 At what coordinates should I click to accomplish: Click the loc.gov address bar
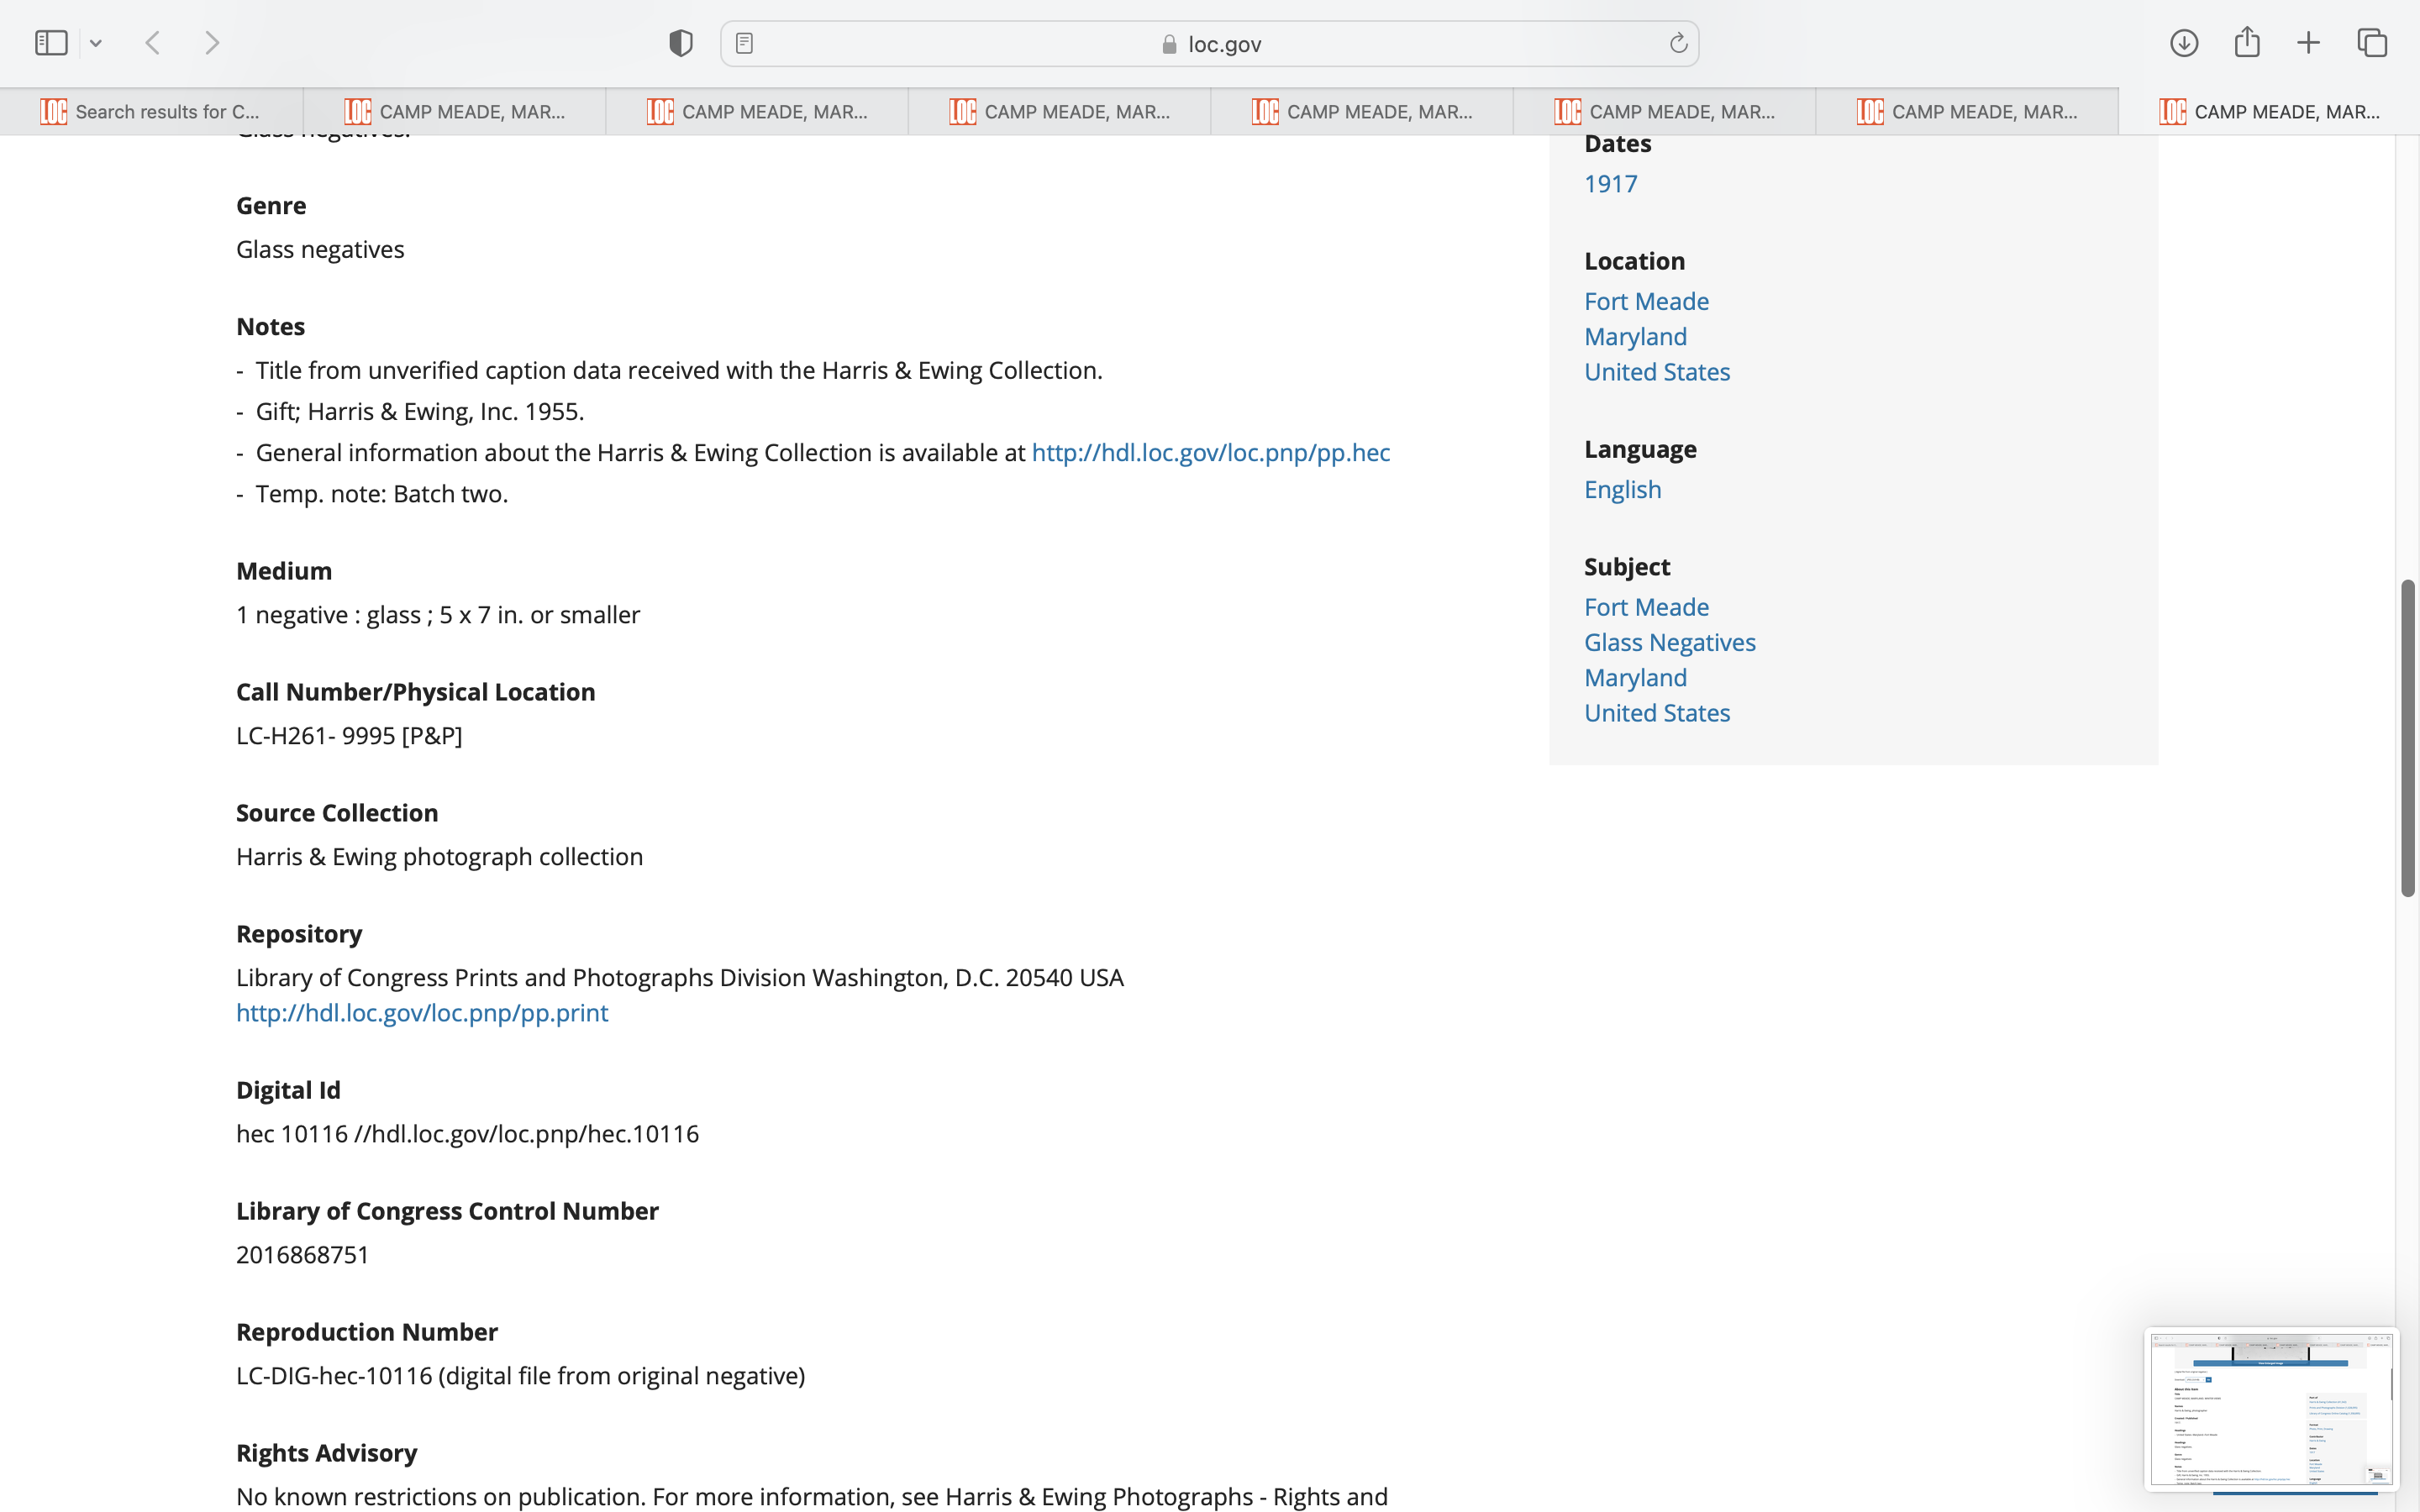pos(1210,44)
